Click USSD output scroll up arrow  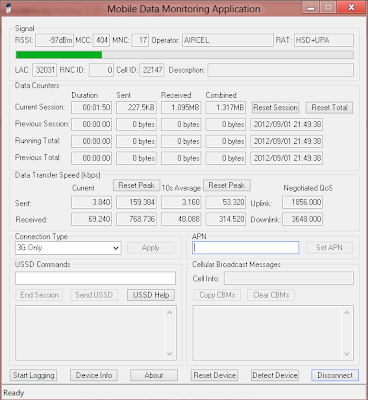(x=170, y=313)
